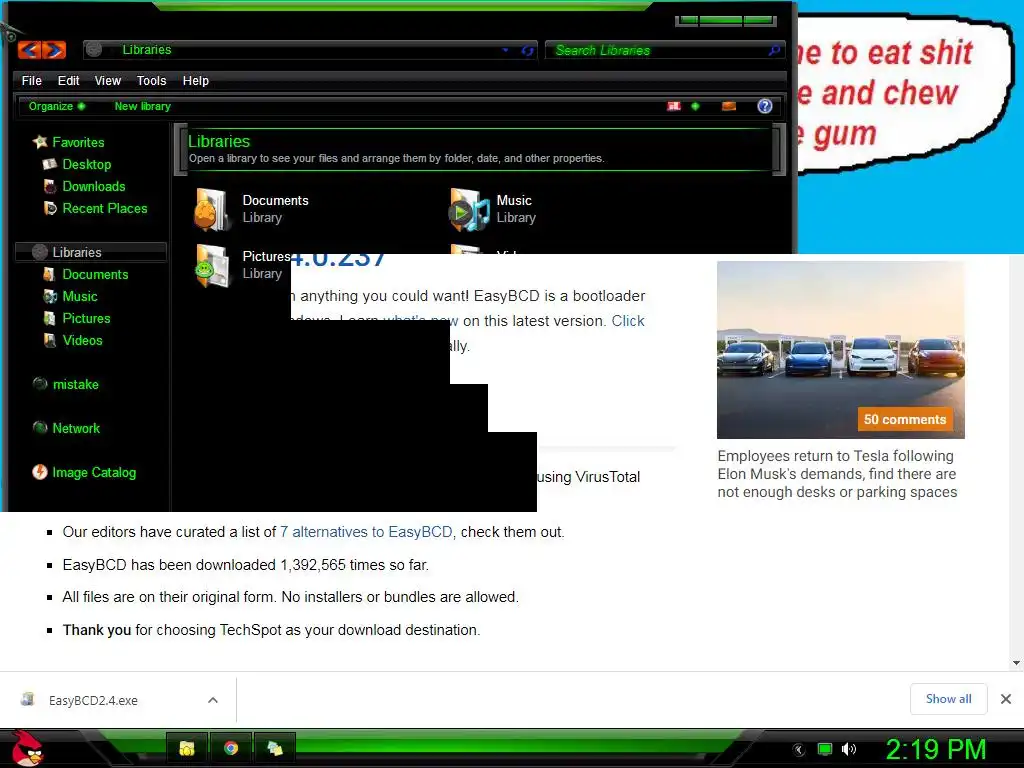Viewport: 1024px width, 768px height.
Task: Select Network in the navigation pane
Action: tap(76, 428)
